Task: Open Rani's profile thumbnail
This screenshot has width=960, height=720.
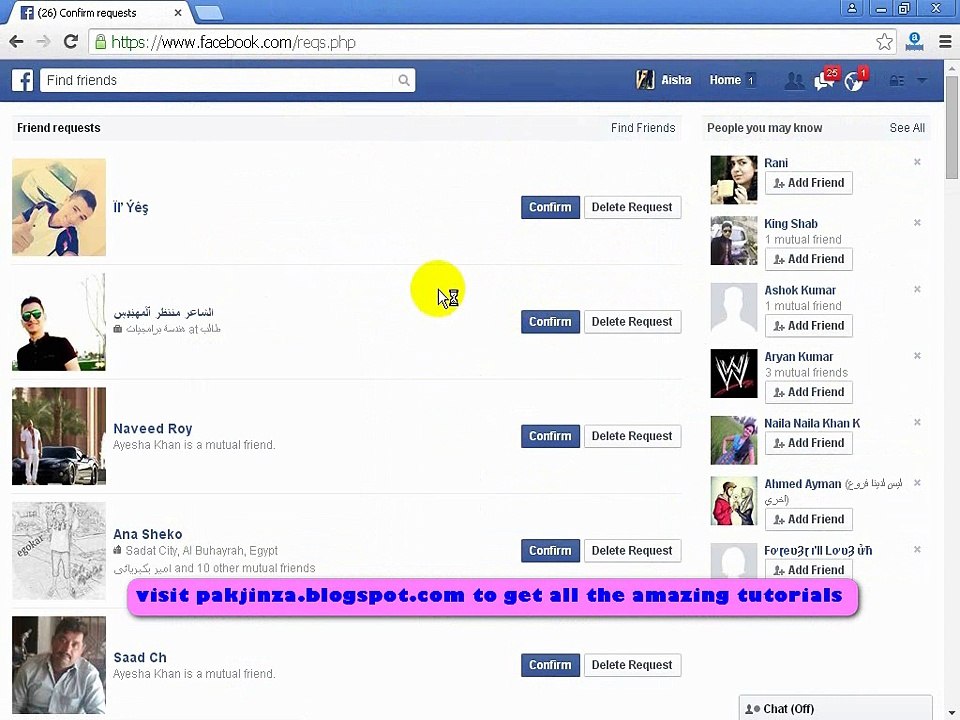Action: [733, 180]
